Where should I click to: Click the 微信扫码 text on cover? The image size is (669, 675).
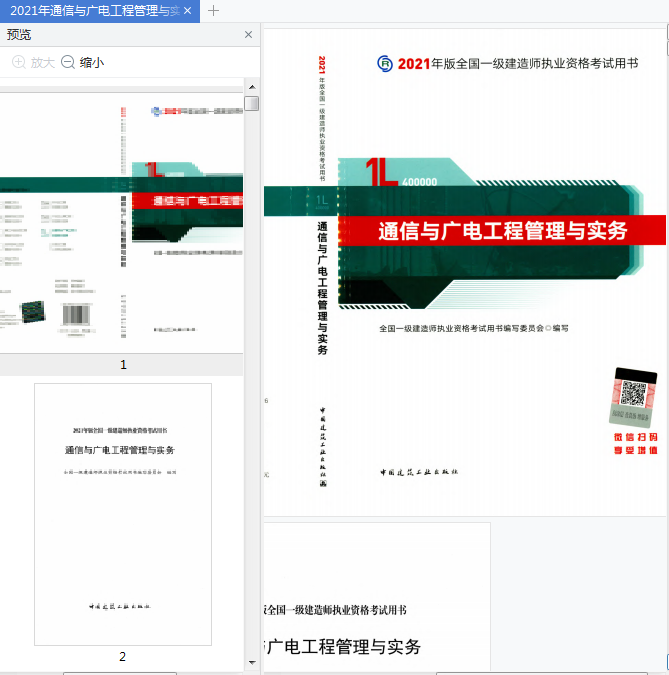[x=635, y=437]
